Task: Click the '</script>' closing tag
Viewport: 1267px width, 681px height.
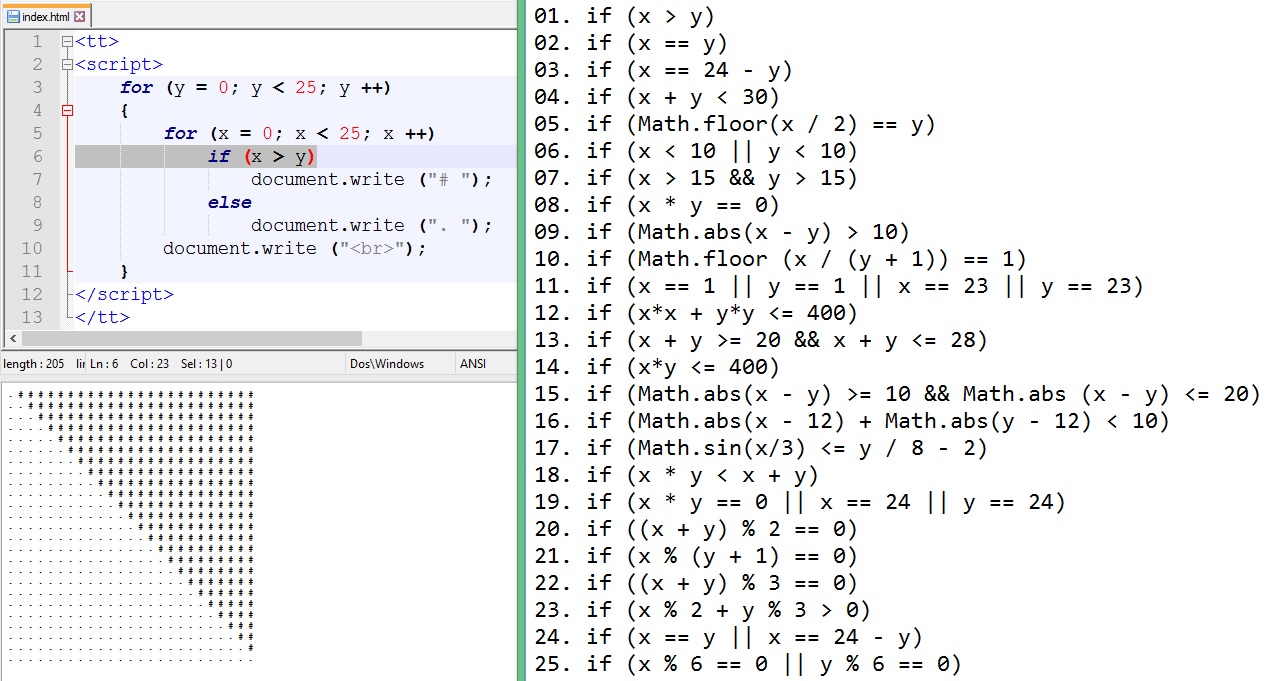Action: point(124,294)
